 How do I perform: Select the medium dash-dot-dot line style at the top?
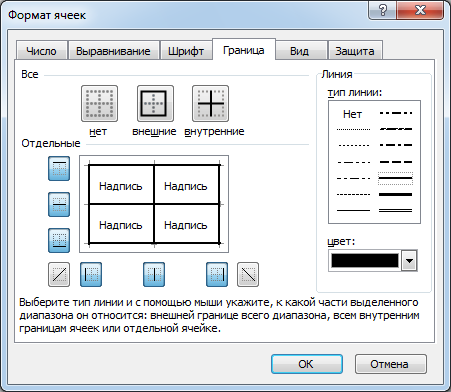pos(396,113)
